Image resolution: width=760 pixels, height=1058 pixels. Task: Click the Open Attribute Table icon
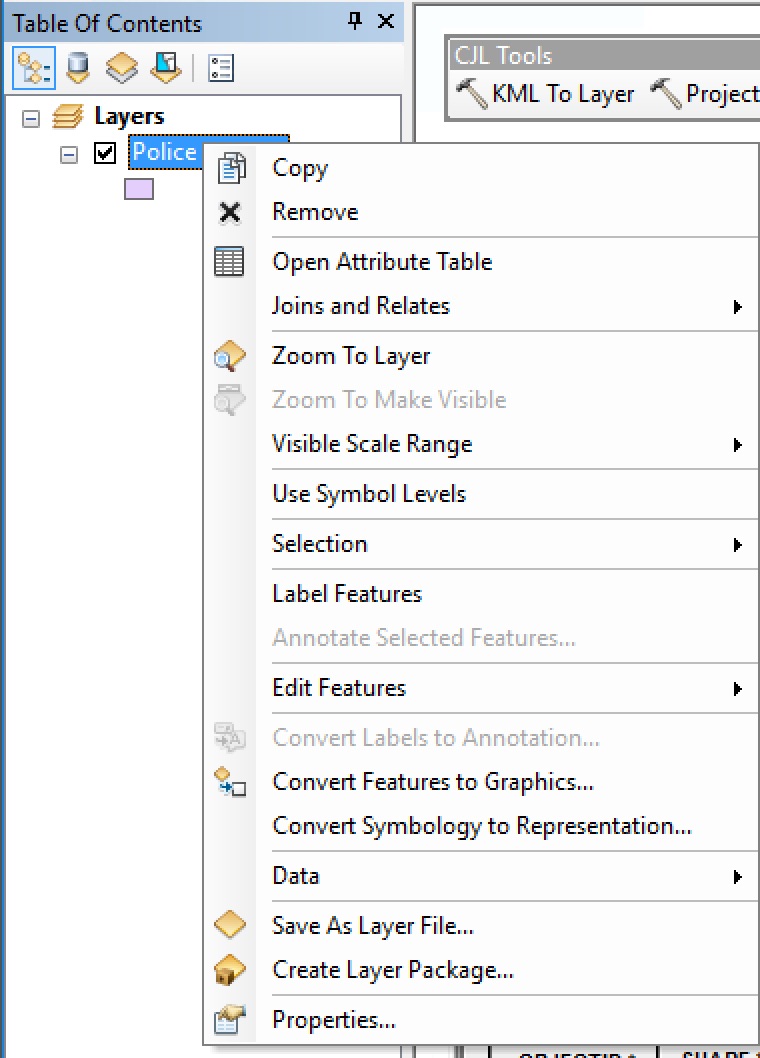230,262
